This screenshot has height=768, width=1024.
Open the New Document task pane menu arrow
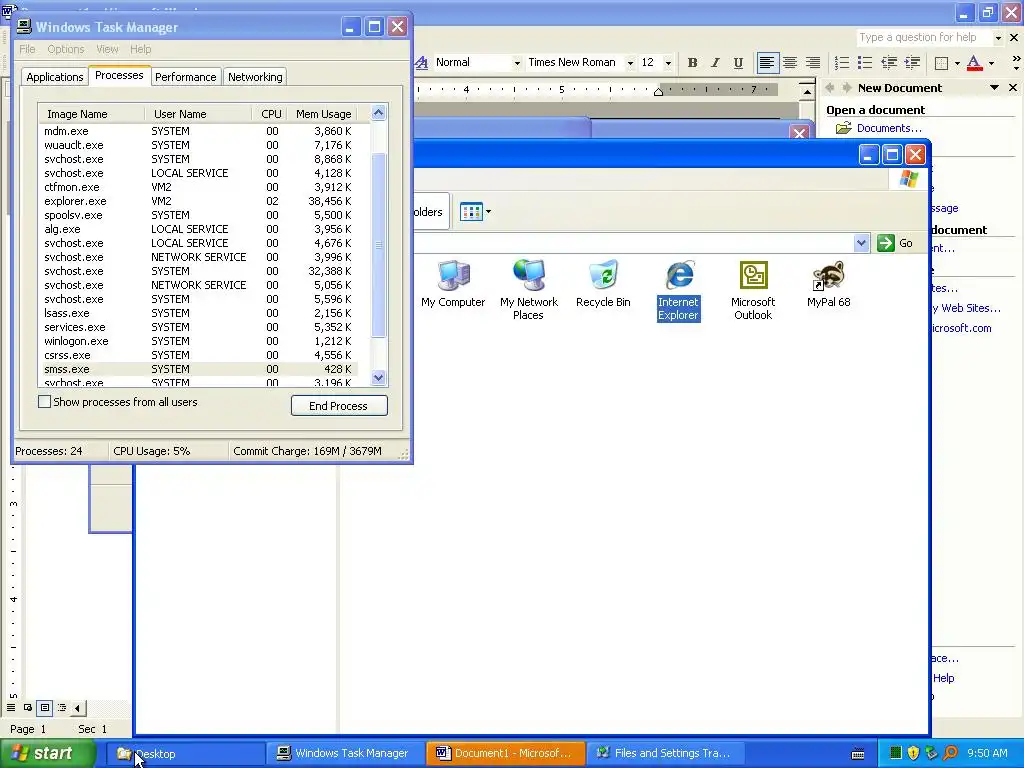994,88
